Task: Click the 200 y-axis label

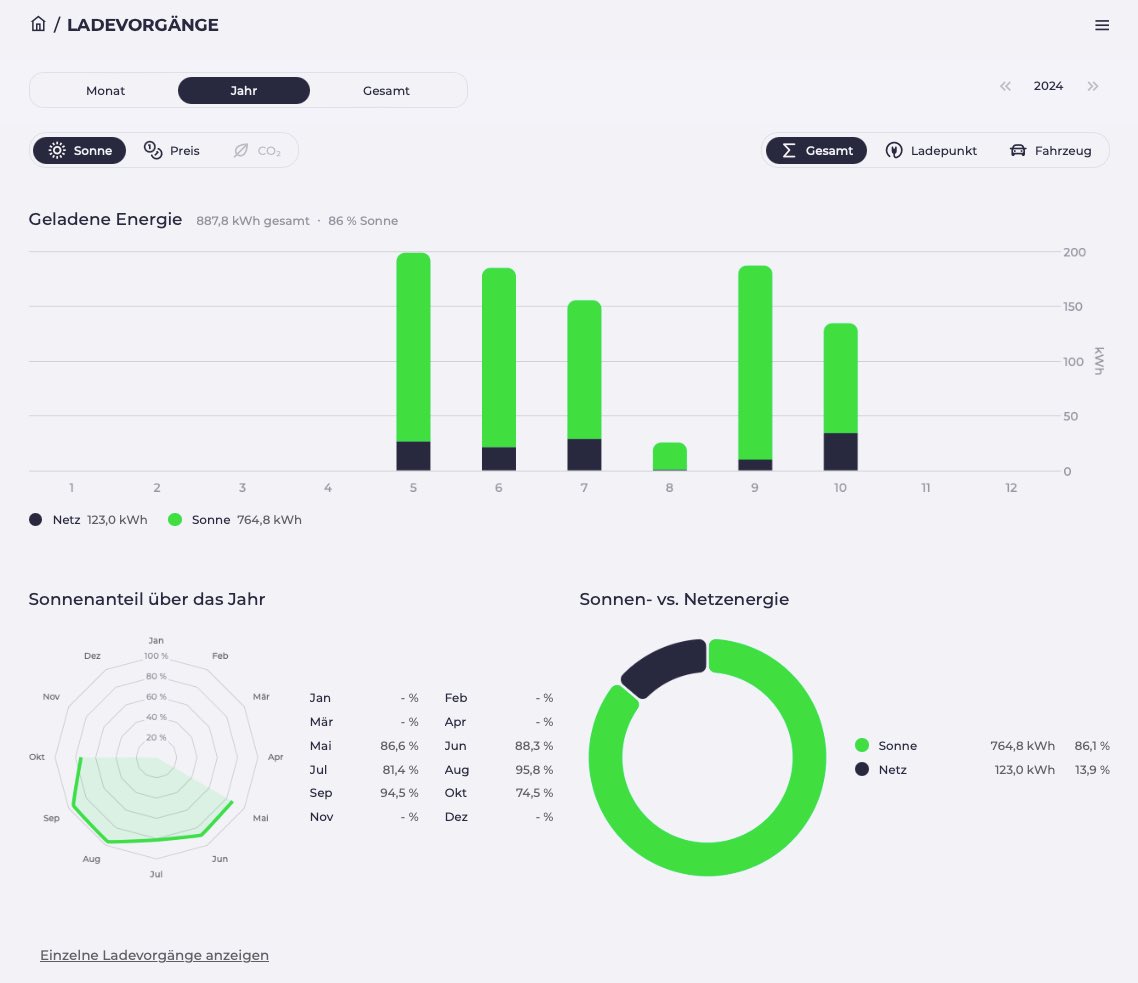Action: coord(1074,252)
